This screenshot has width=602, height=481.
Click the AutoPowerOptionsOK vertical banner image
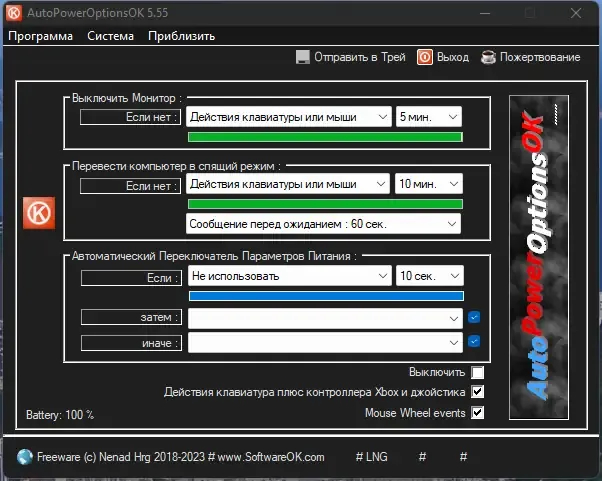(539, 257)
